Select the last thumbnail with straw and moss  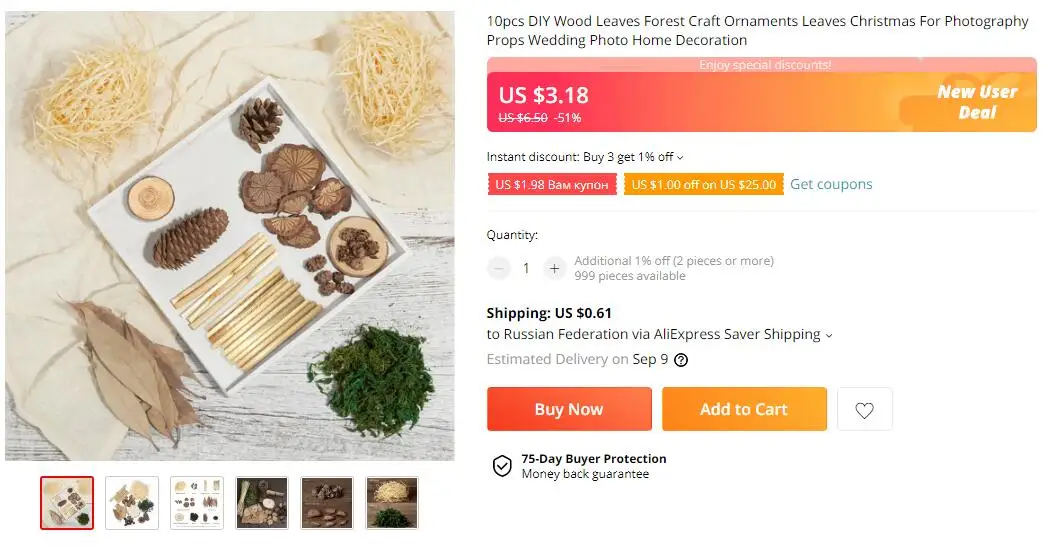392,502
